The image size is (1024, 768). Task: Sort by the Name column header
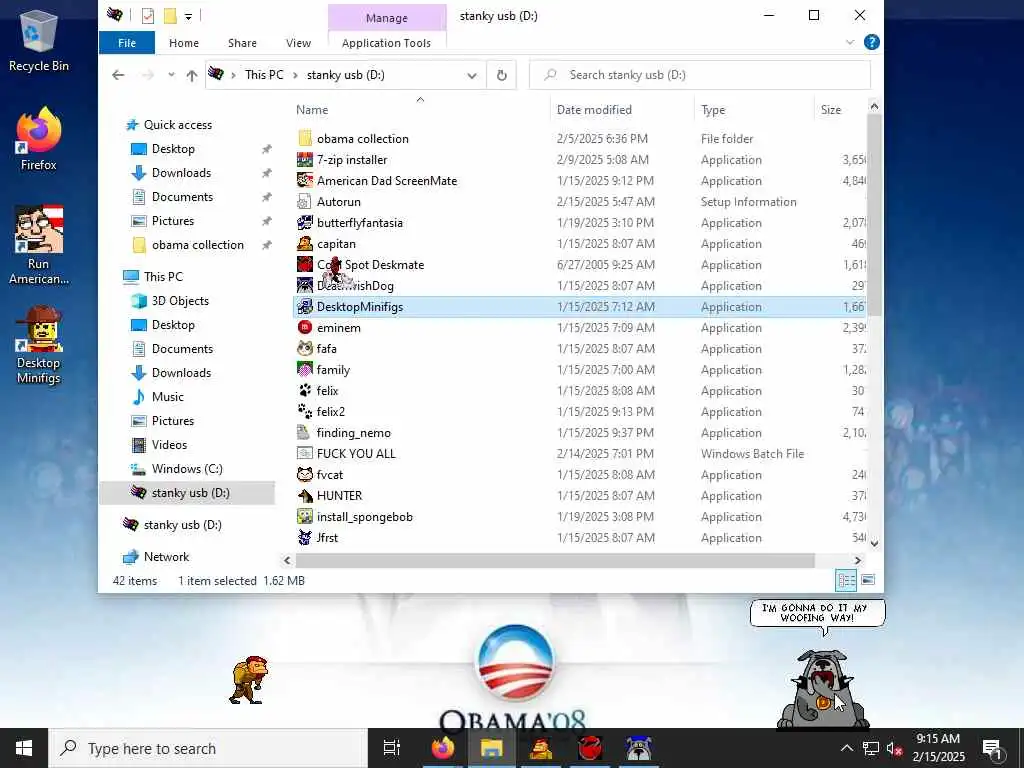click(x=312, y=110)
